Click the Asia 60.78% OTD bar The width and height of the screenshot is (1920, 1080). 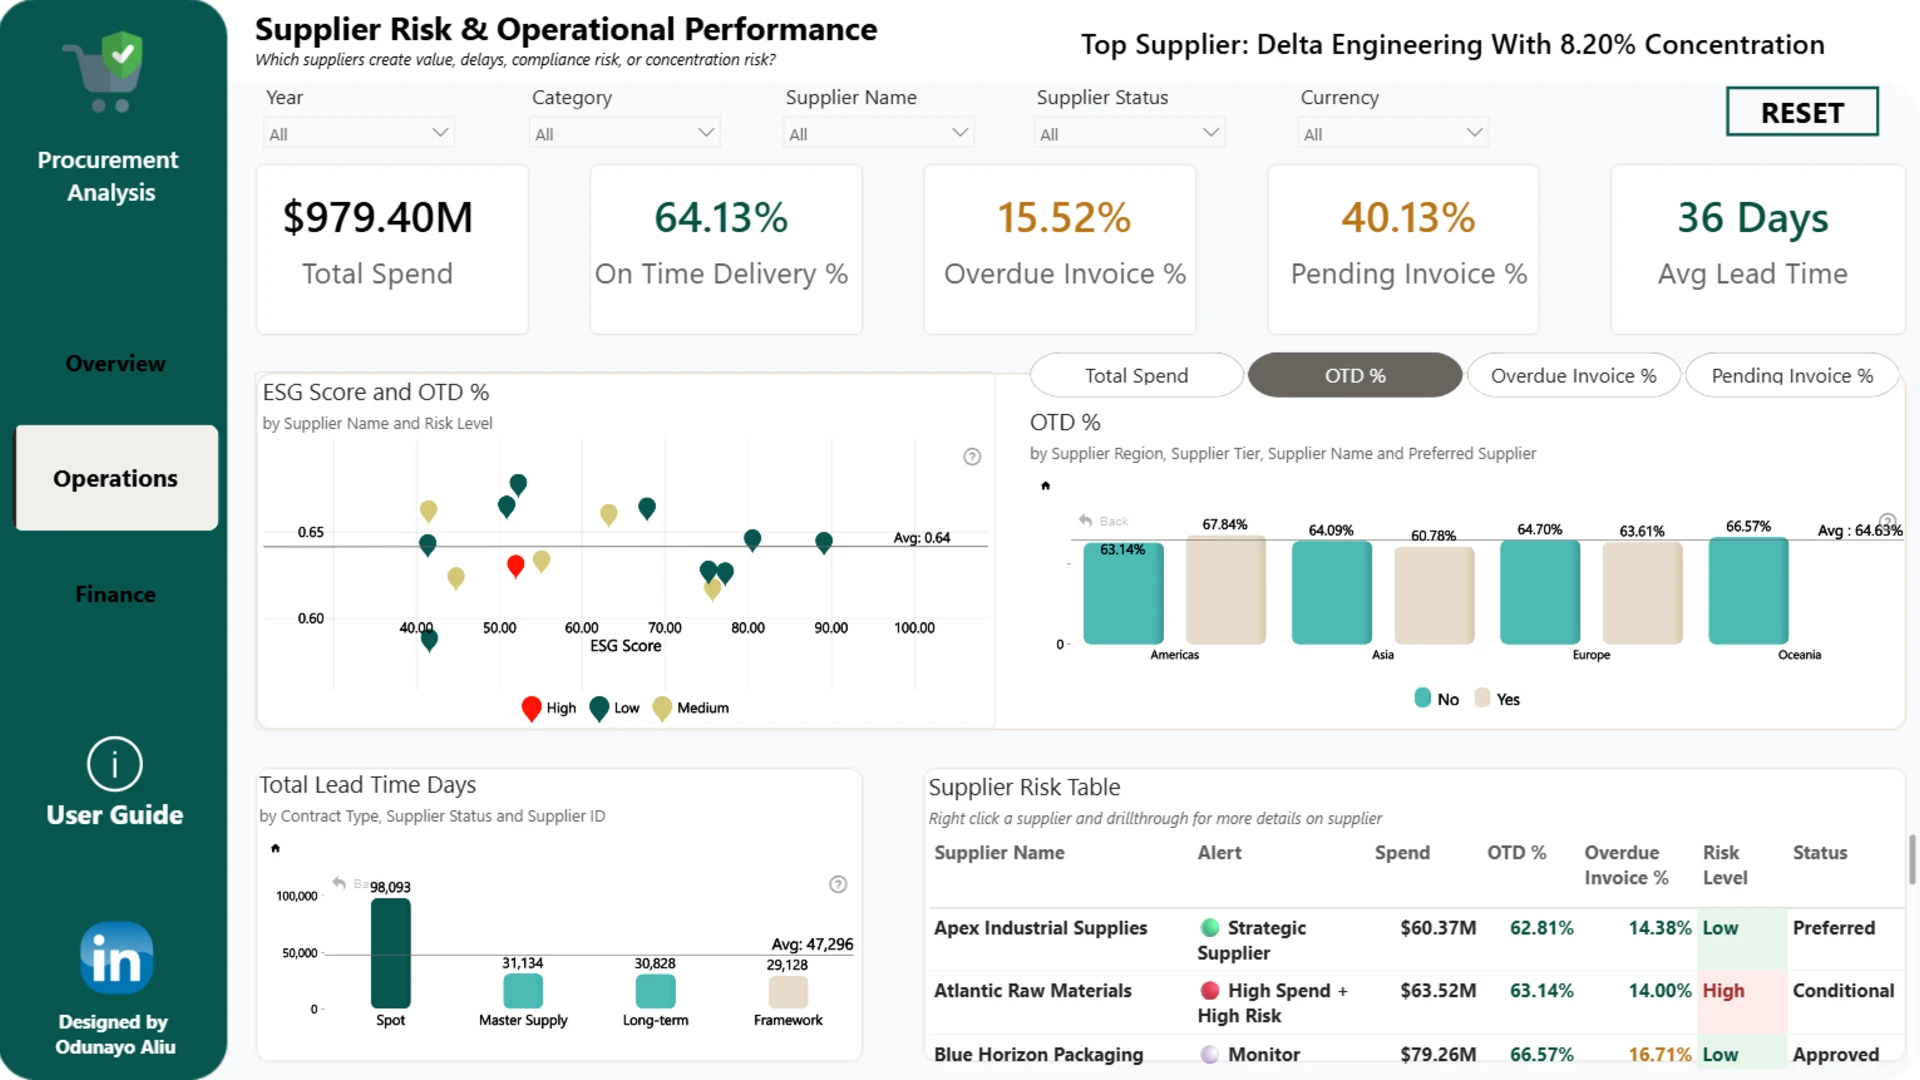1434,595
